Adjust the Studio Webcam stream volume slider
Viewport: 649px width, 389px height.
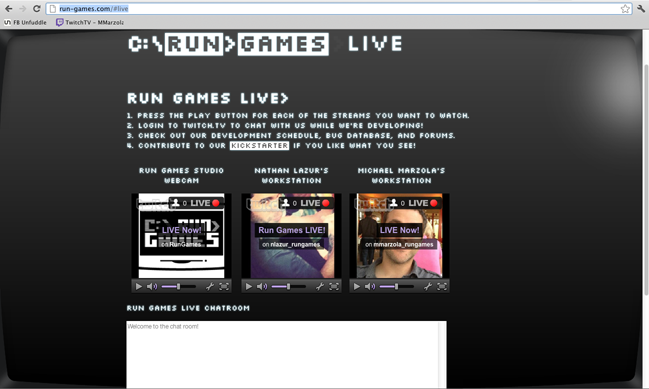[x=178, y=286]
